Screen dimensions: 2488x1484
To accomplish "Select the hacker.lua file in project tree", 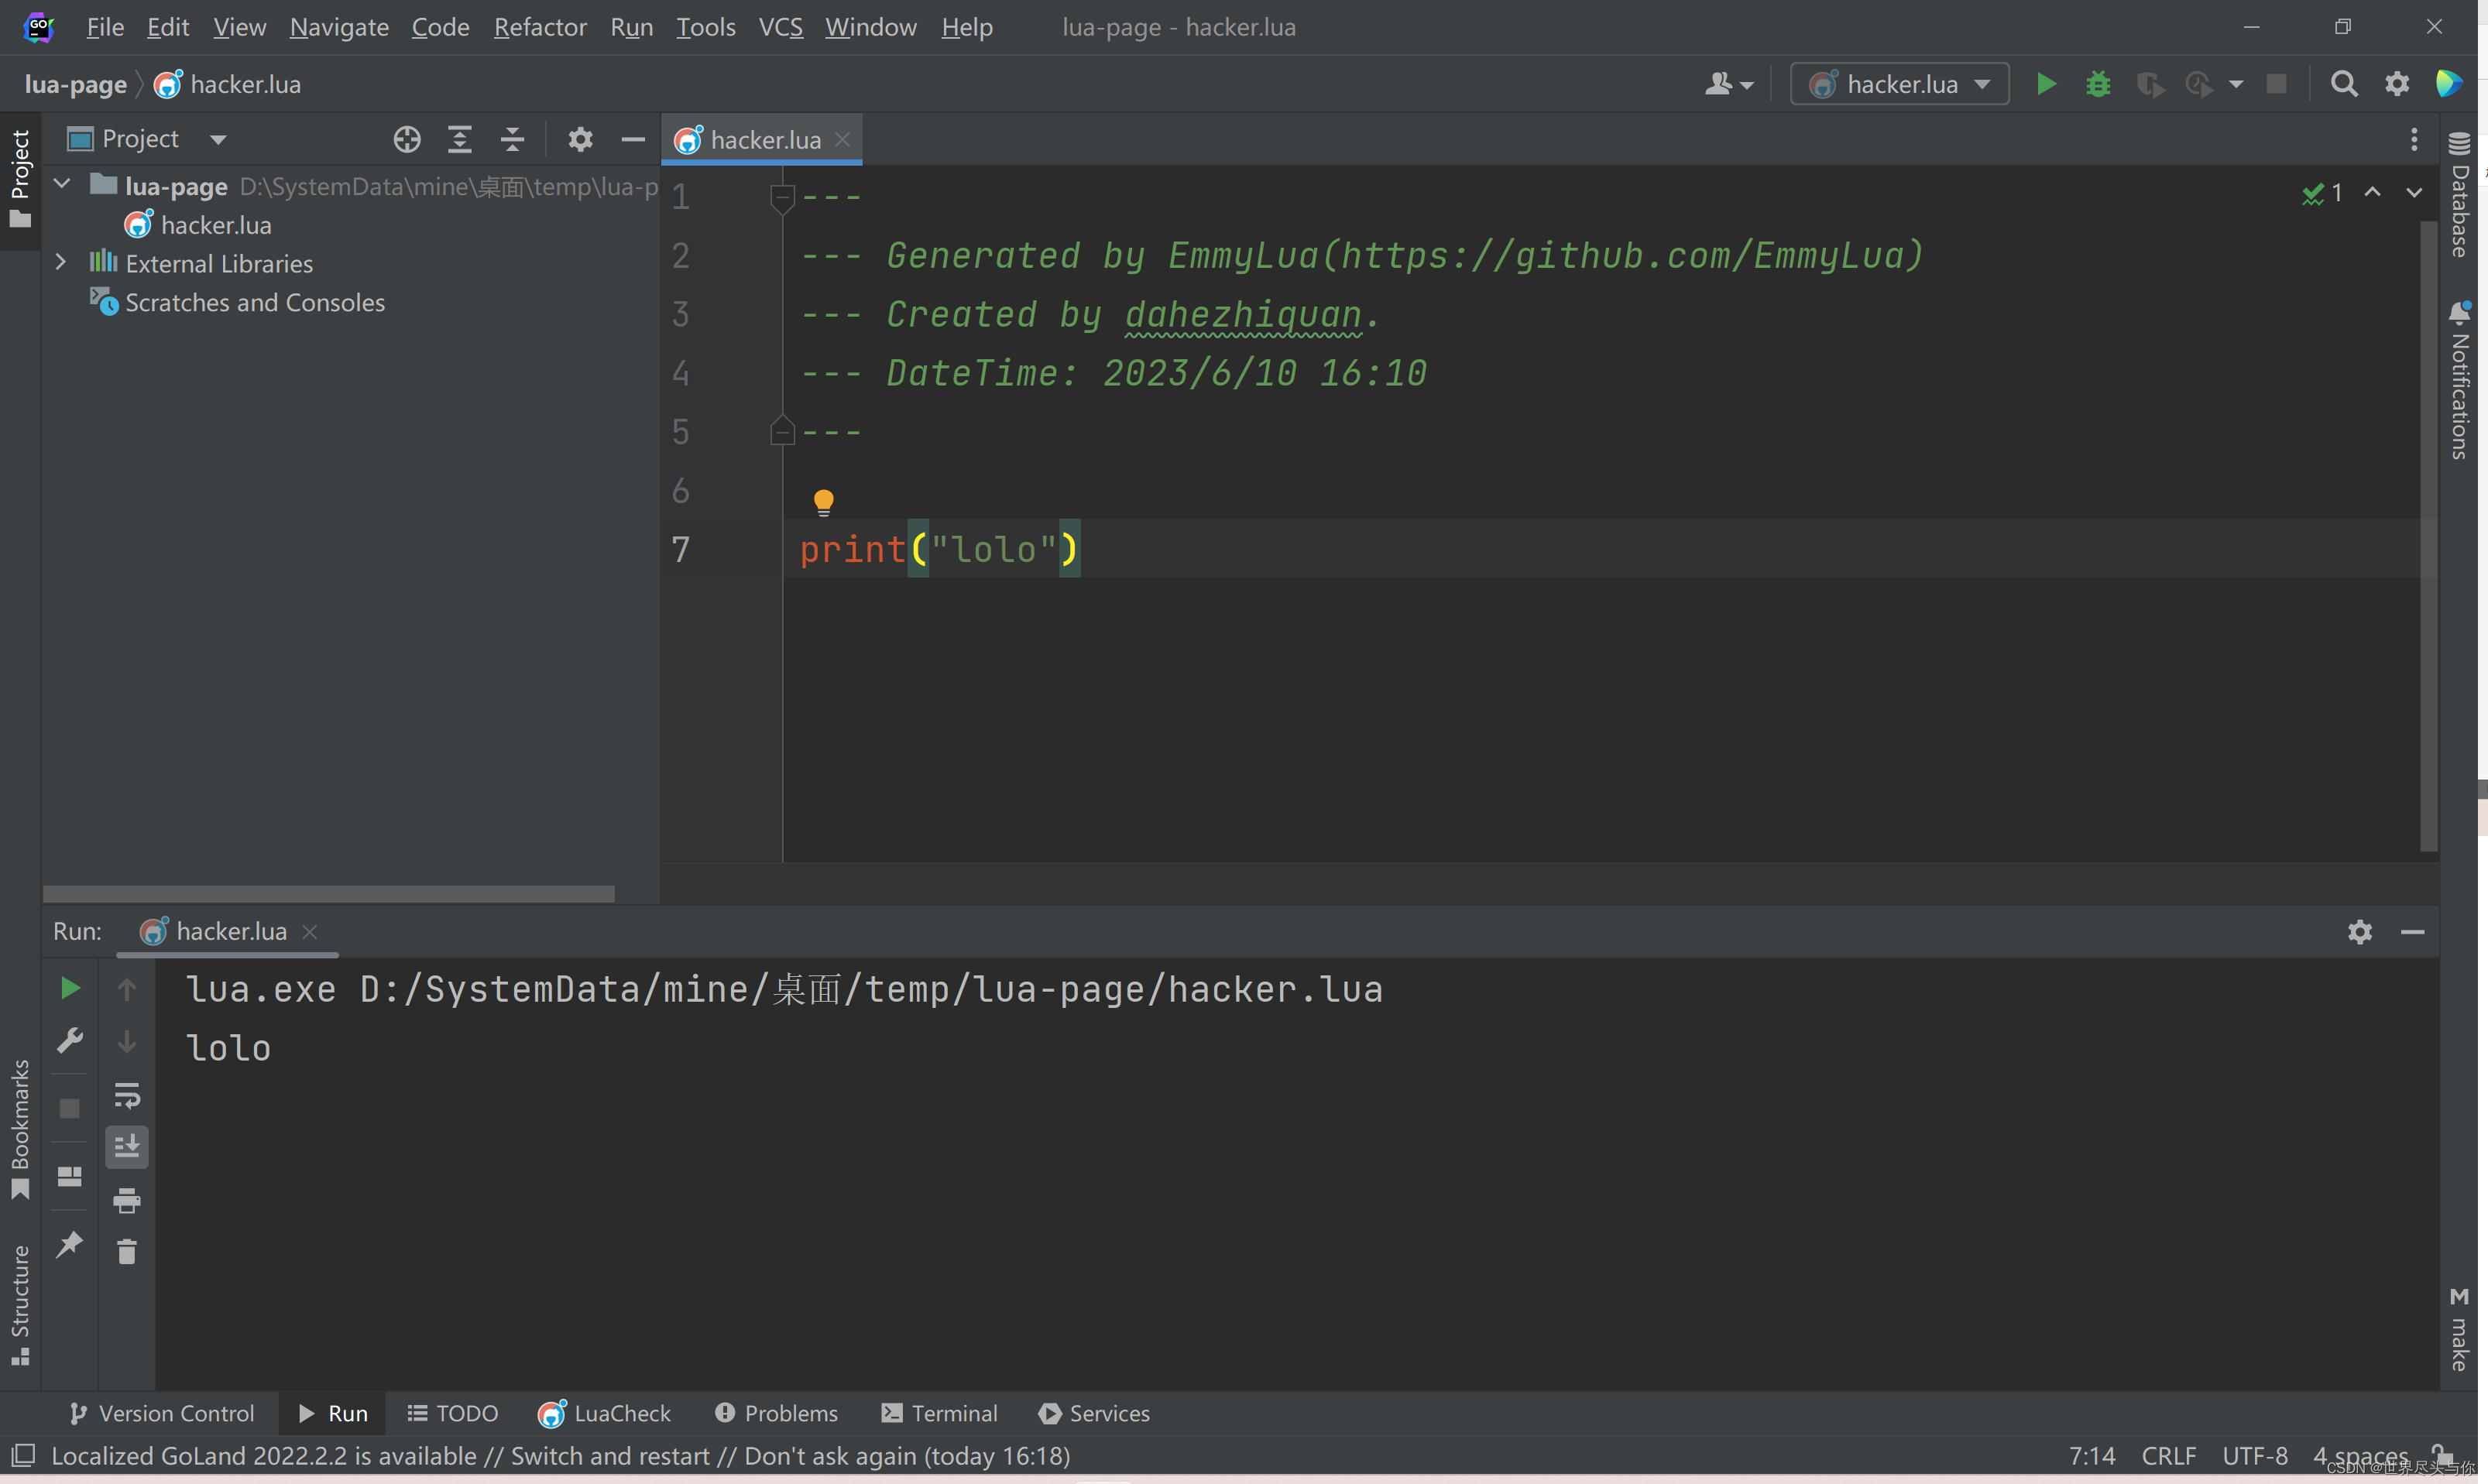I will tap(215, 223).
